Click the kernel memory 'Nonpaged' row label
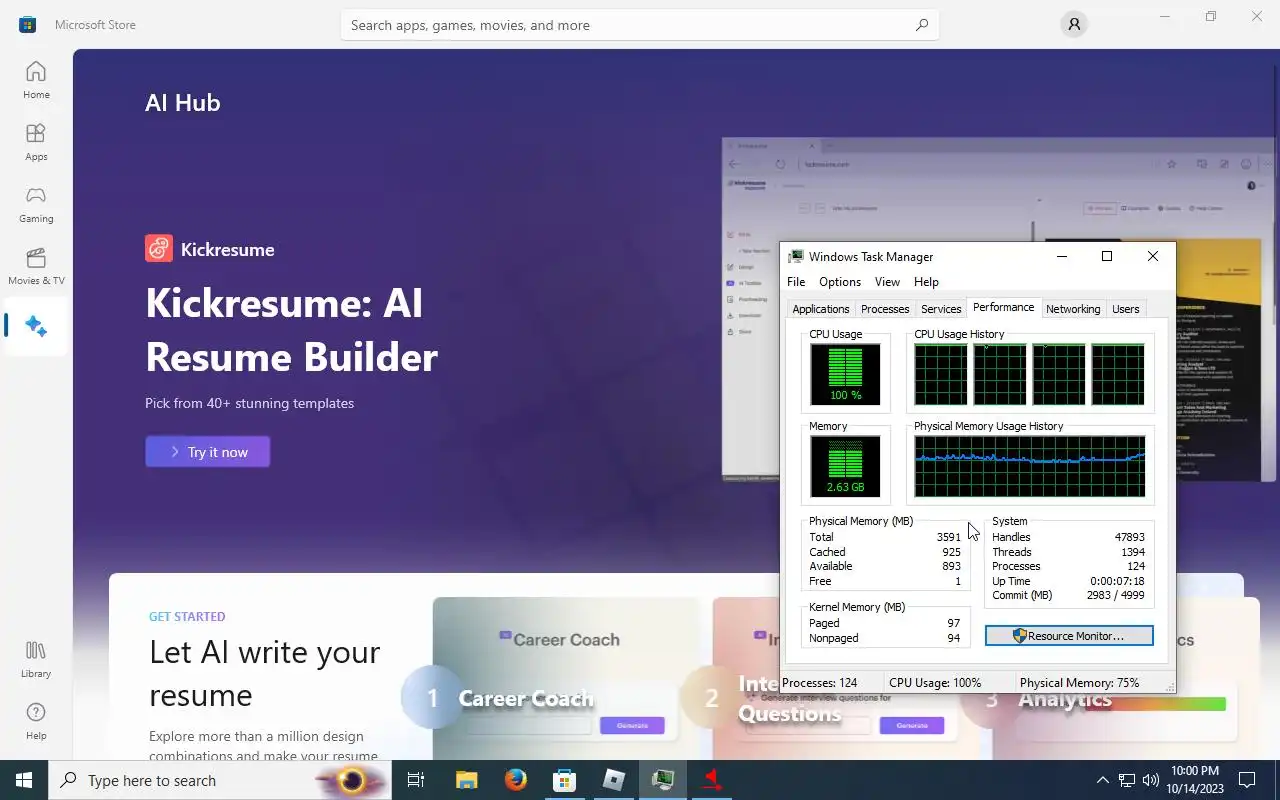The image size is (1280, 800). tap(834, 638)
